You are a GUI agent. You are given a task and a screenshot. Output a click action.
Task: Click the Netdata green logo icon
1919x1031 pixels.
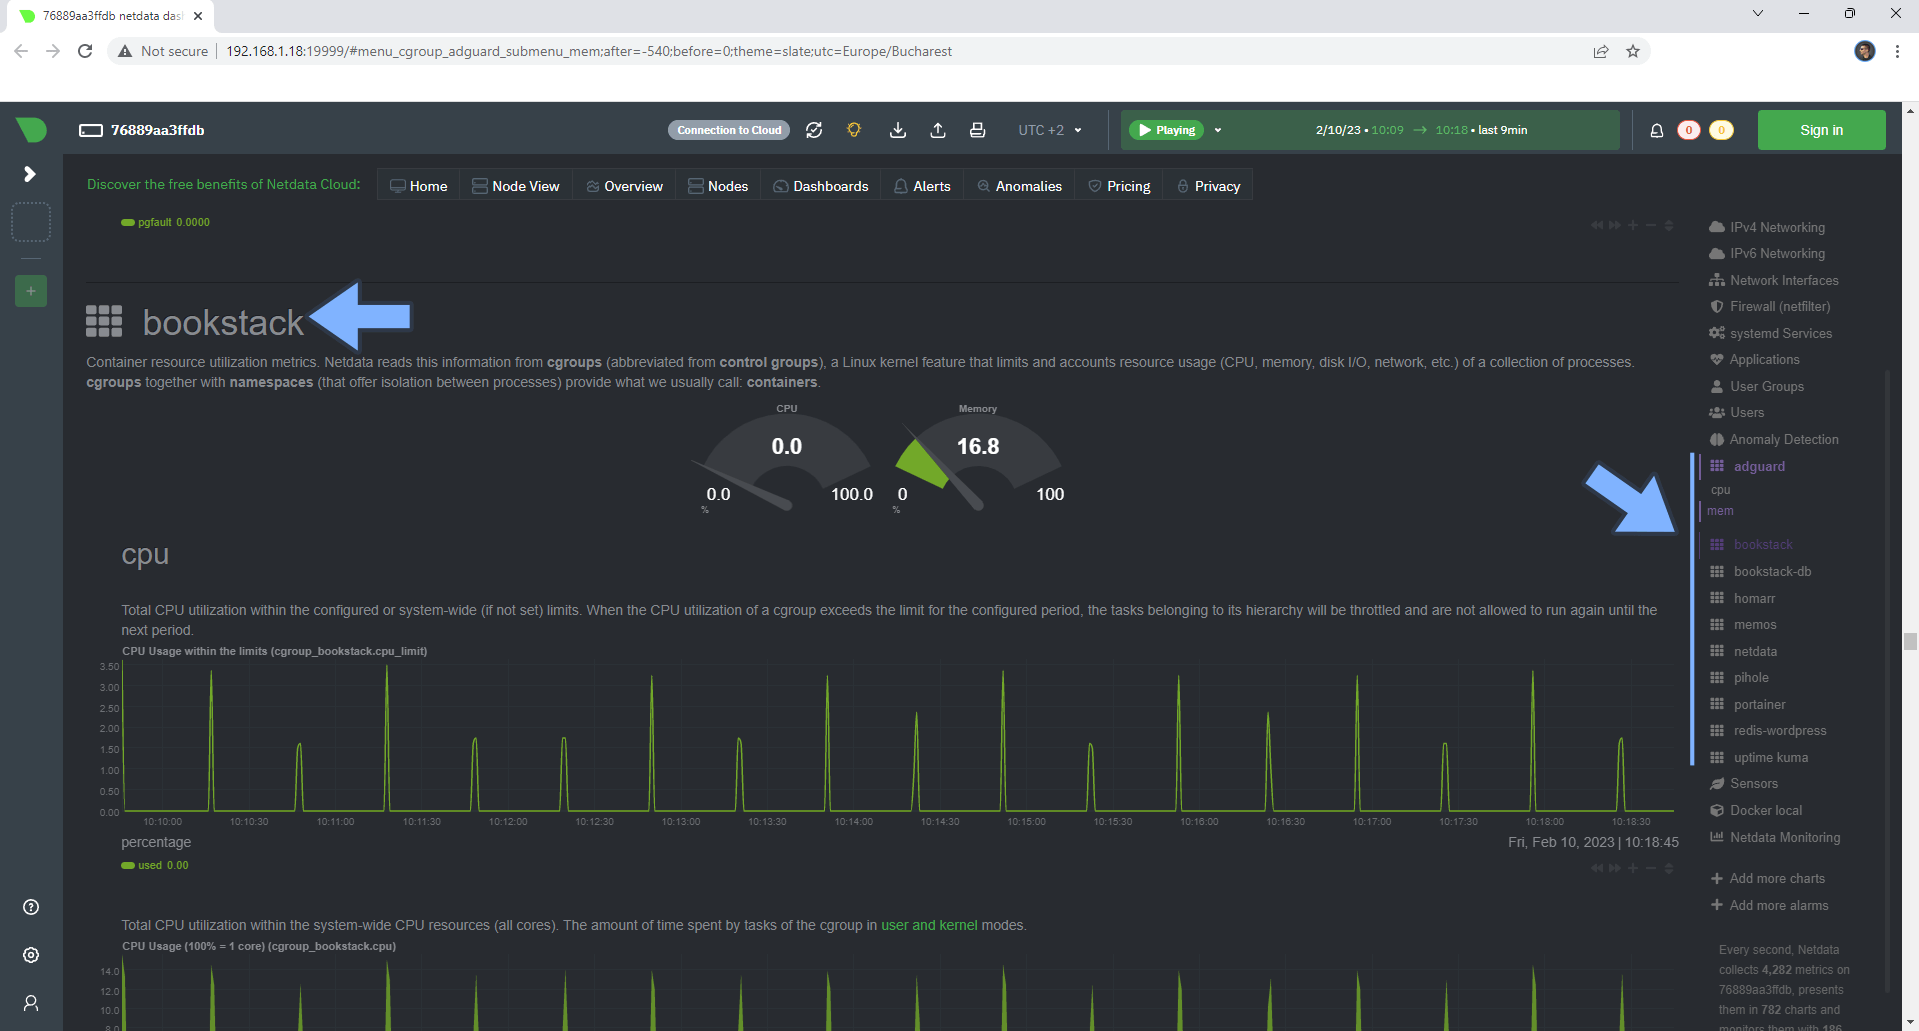point(31,130)
